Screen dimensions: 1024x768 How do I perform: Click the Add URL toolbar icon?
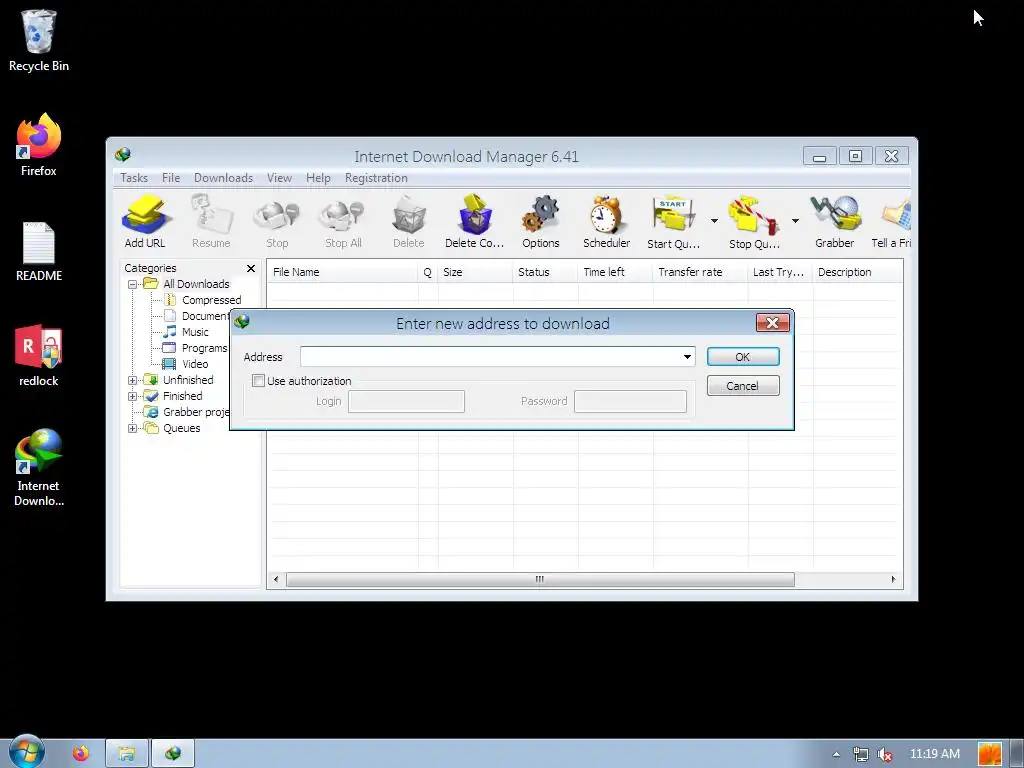click(145, 221)
